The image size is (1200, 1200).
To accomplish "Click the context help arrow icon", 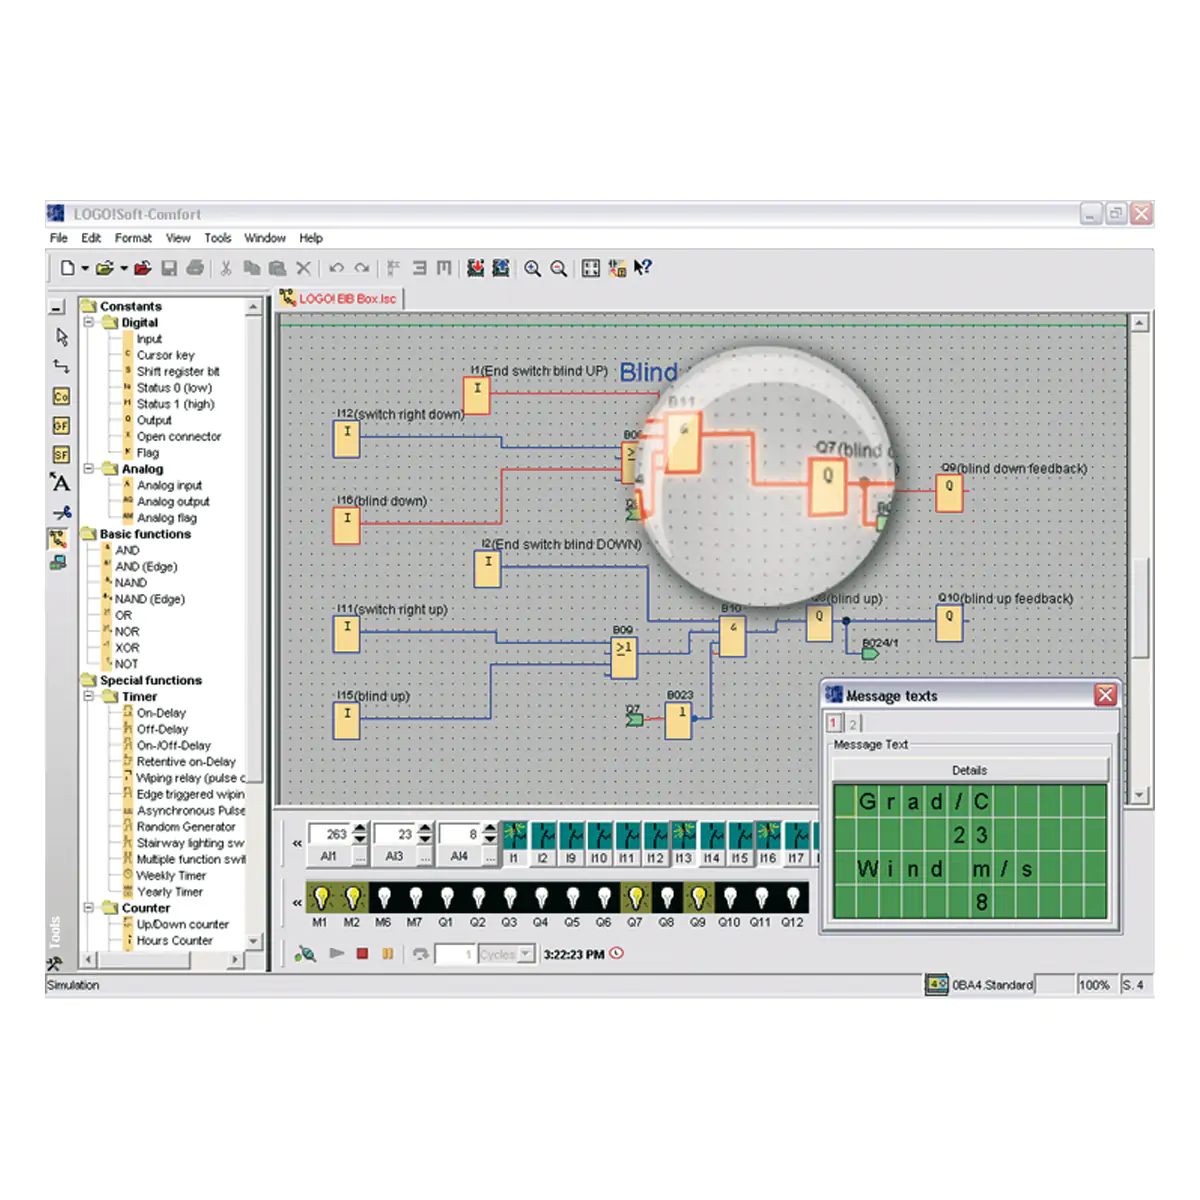I will 643,268.
